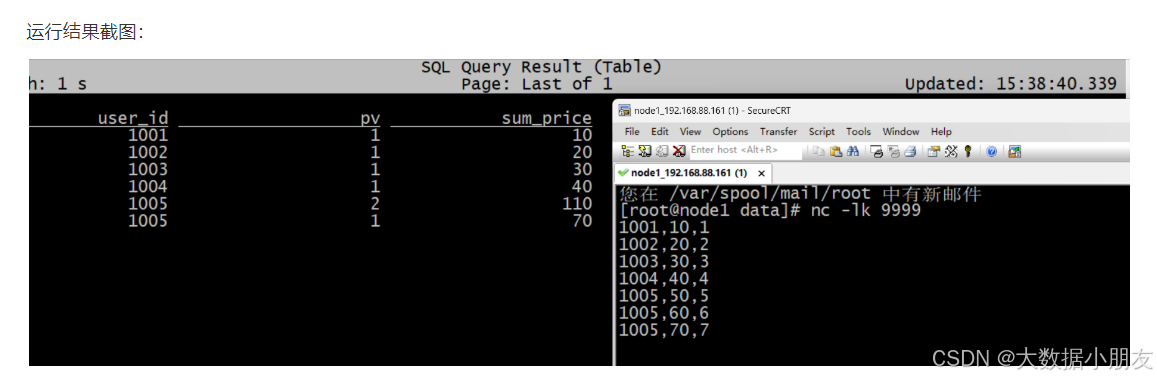Click the Reconnect toolbar icon
The image size is (1157, 379).
[x=662, y=151]
